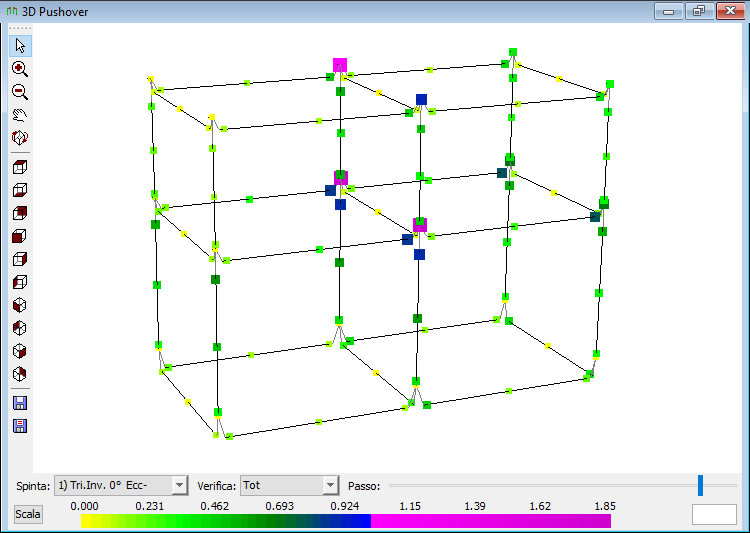
Task: Select isometric view with lower-right face shaded
Action: point(20,351)
